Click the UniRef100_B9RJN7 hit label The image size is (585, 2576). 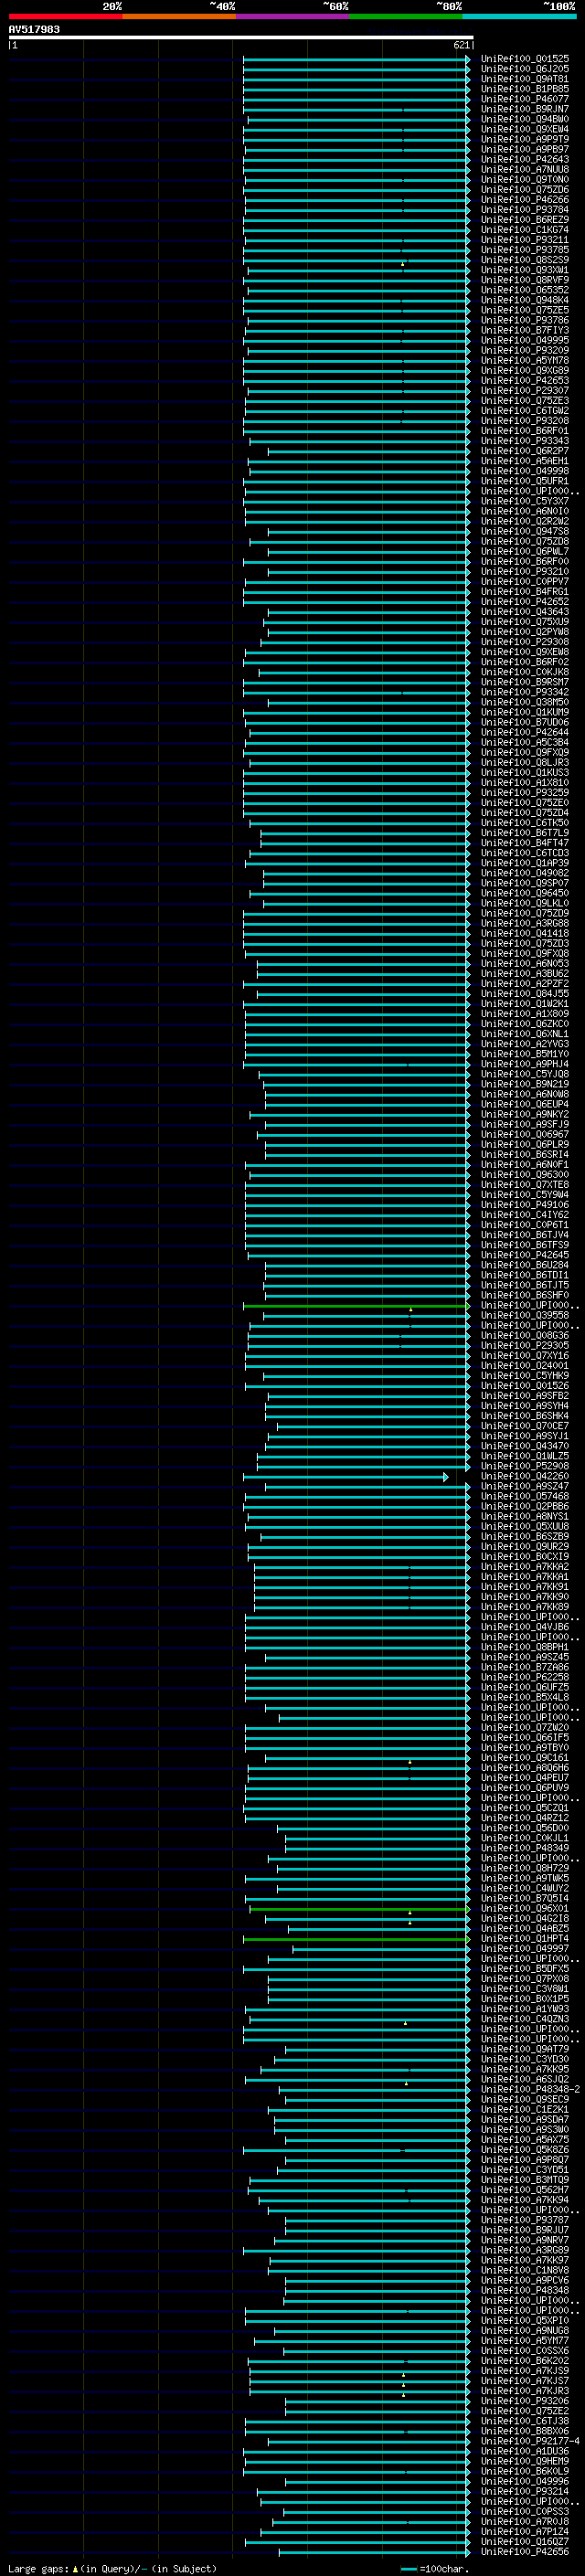pyautogui.click(x=525, y=109)
